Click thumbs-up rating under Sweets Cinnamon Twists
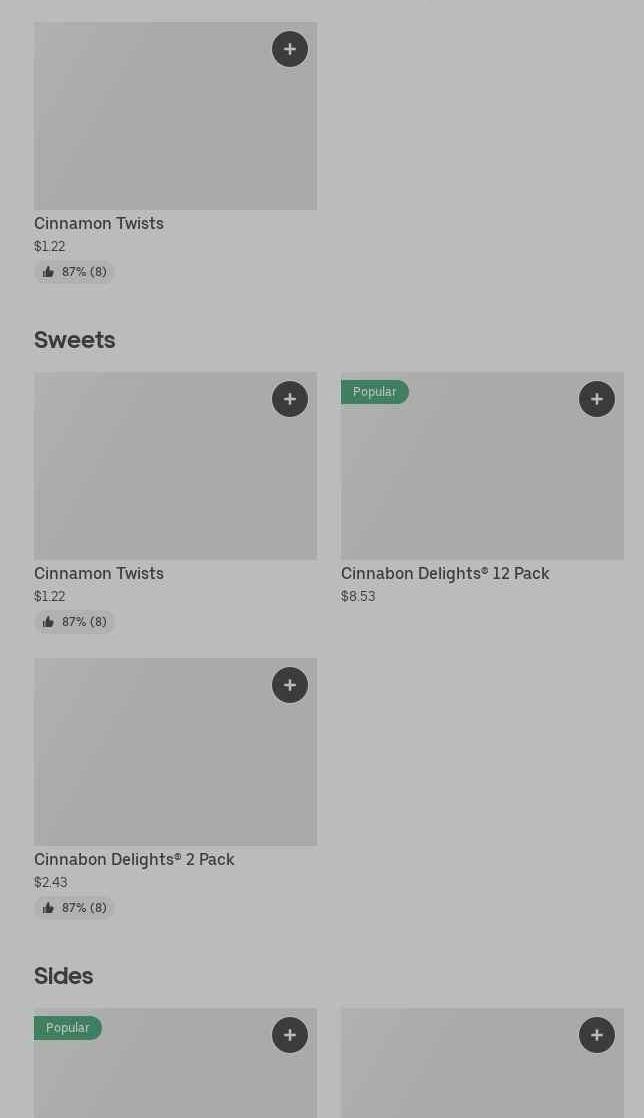 (75, 622)
